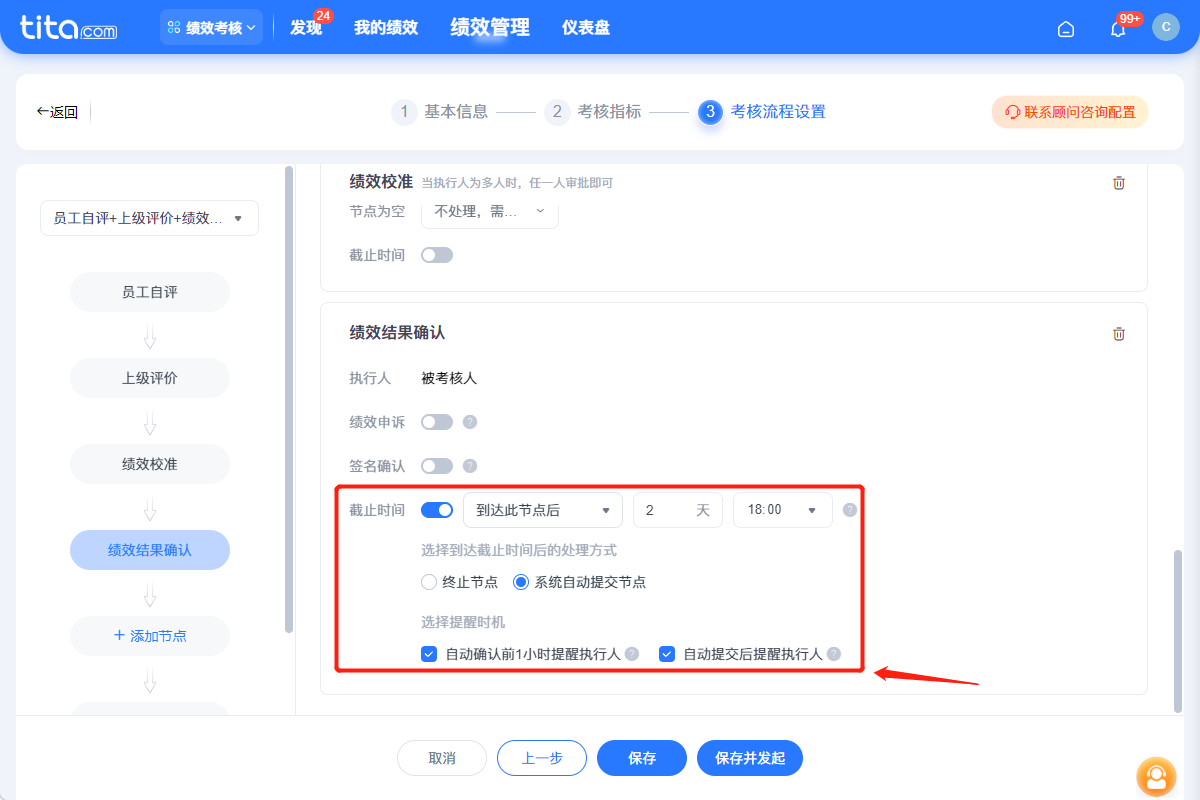Click the floating customer service icon

(1156, 777)
